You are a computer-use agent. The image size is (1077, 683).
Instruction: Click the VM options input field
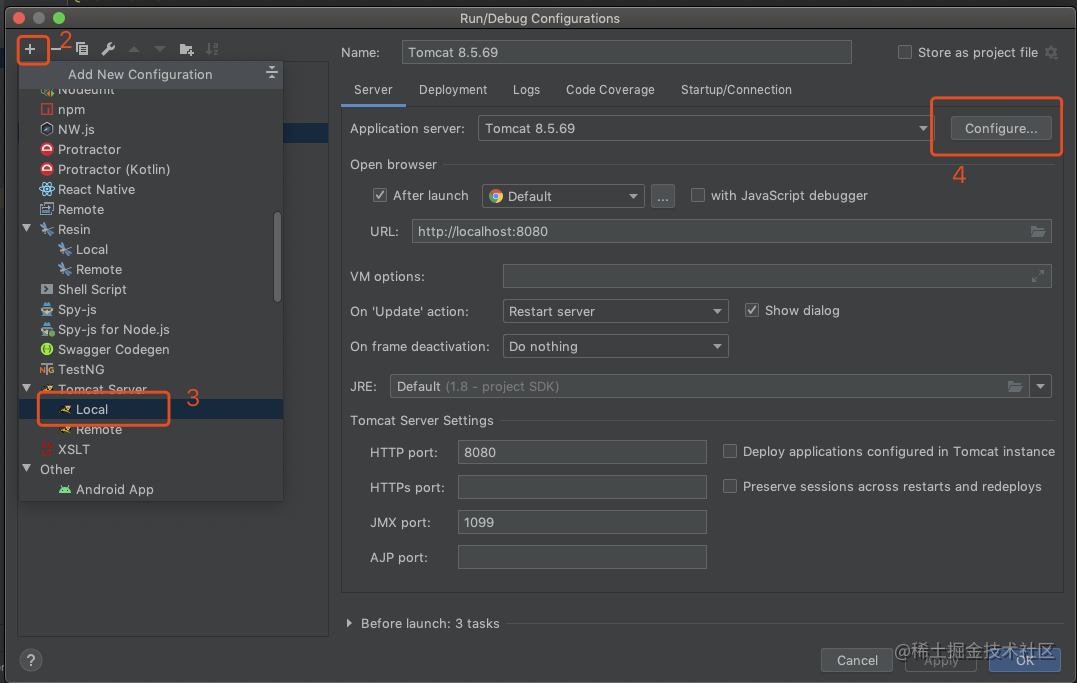pyautogui.click(x=777, y=276)
